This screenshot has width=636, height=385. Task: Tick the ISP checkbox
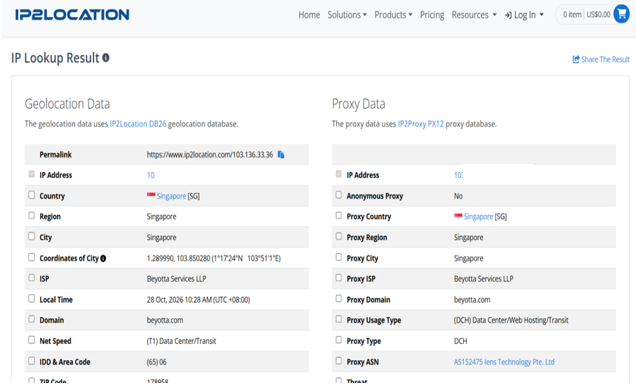pyautogui.click(x=32, y=277)
